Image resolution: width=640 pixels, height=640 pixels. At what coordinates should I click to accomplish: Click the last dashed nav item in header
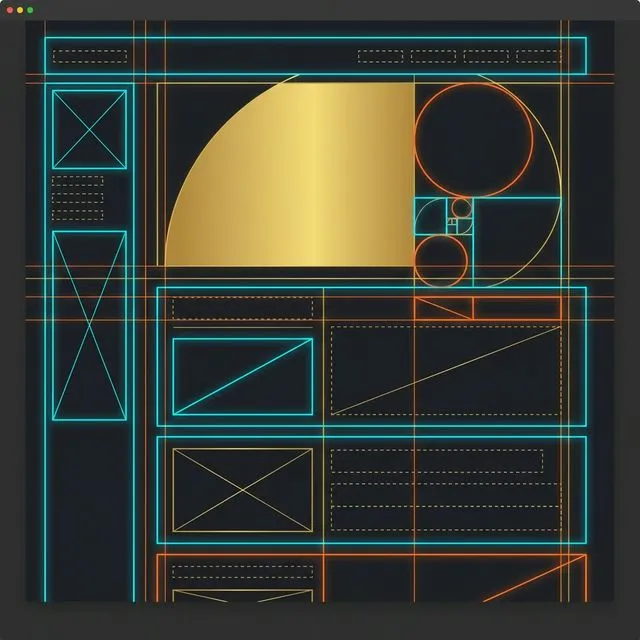click(x=539, y=56)
